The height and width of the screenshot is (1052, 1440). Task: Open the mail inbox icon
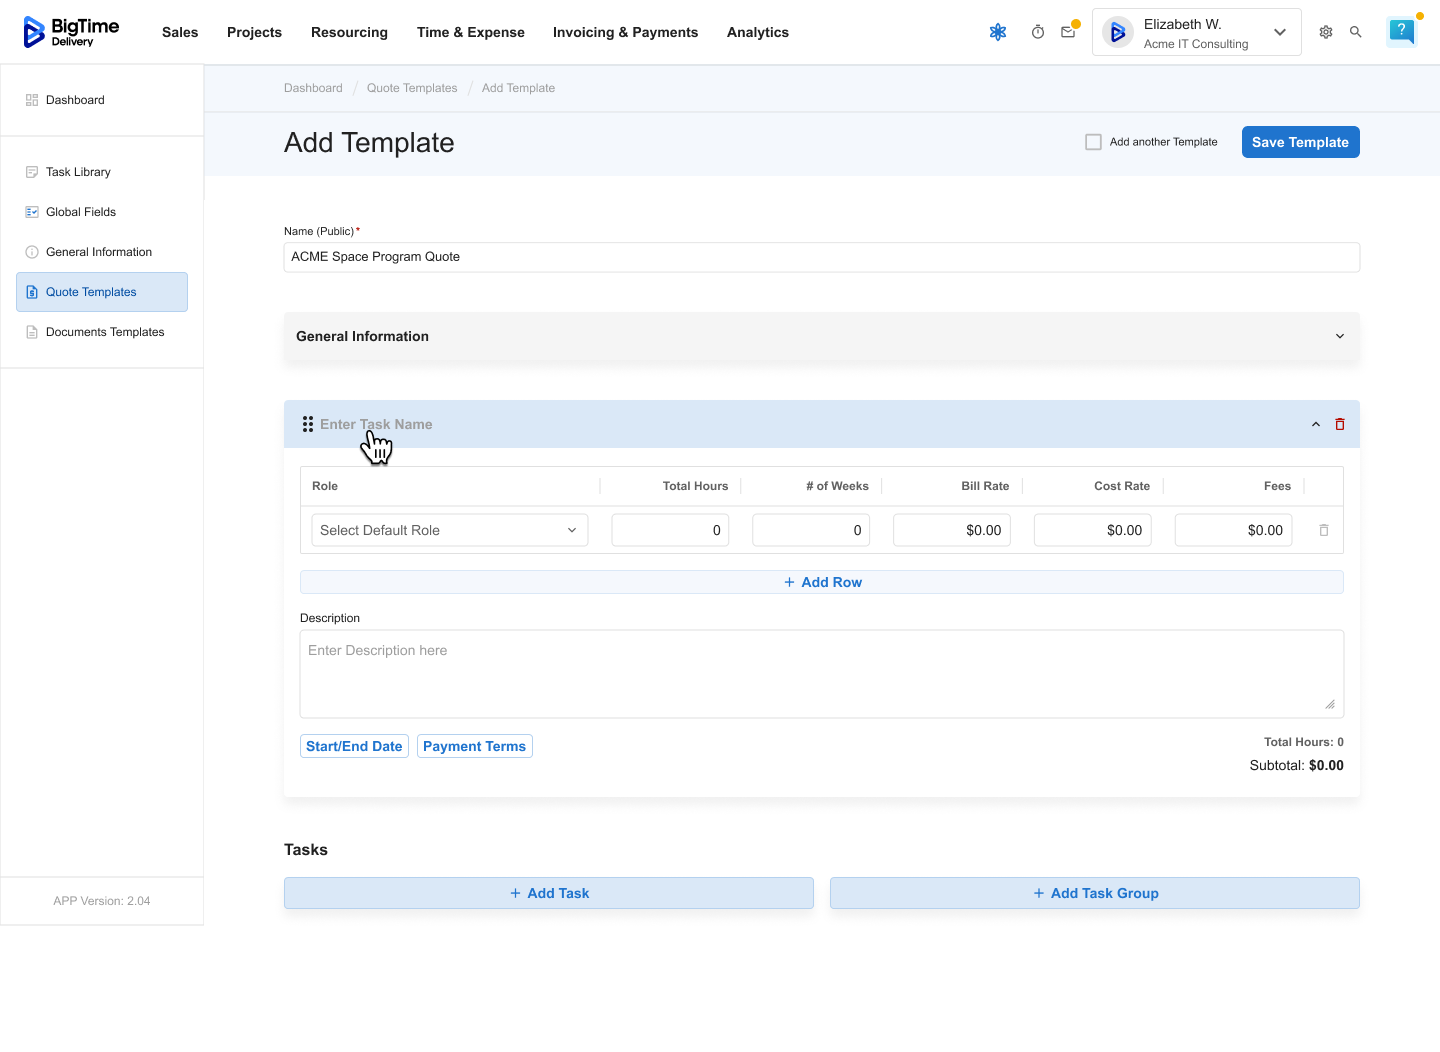(x=1068, y=32)
